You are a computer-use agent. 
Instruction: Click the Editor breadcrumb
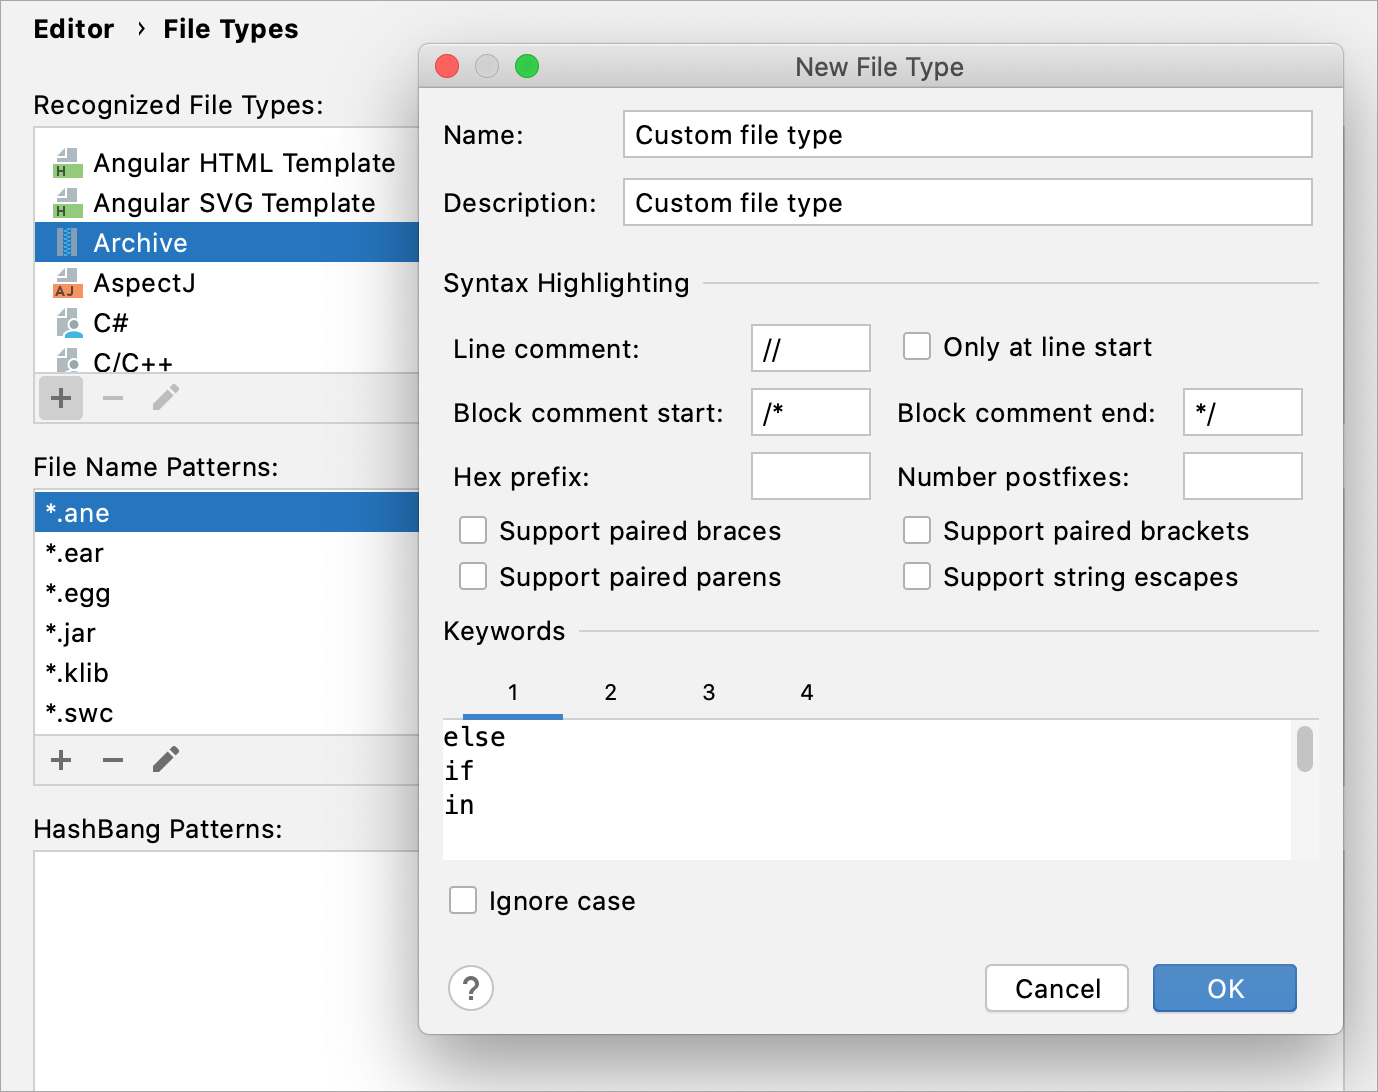click(74, 29)
